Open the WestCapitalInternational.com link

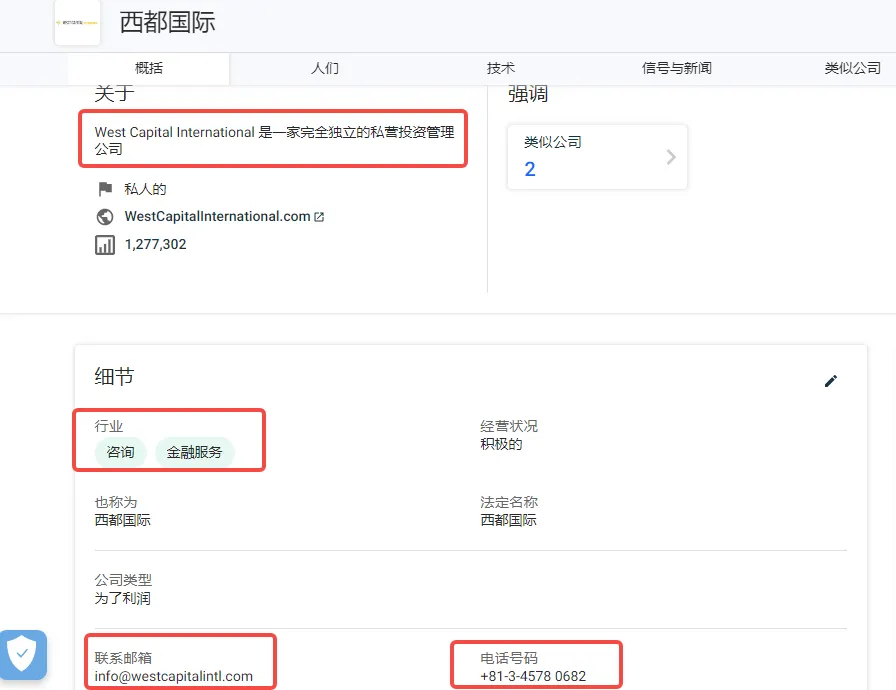tap(217, 216)
